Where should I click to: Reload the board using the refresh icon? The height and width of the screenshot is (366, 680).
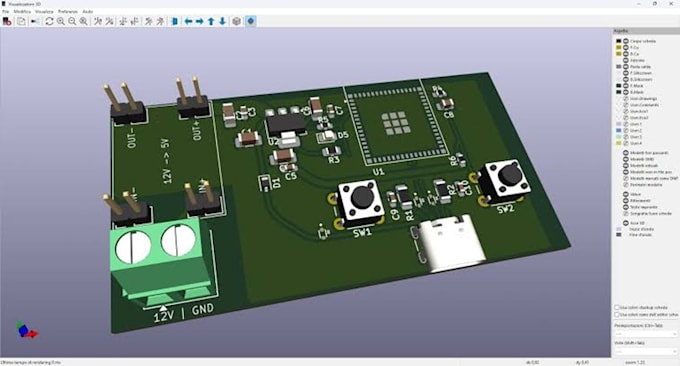[49, 21]
